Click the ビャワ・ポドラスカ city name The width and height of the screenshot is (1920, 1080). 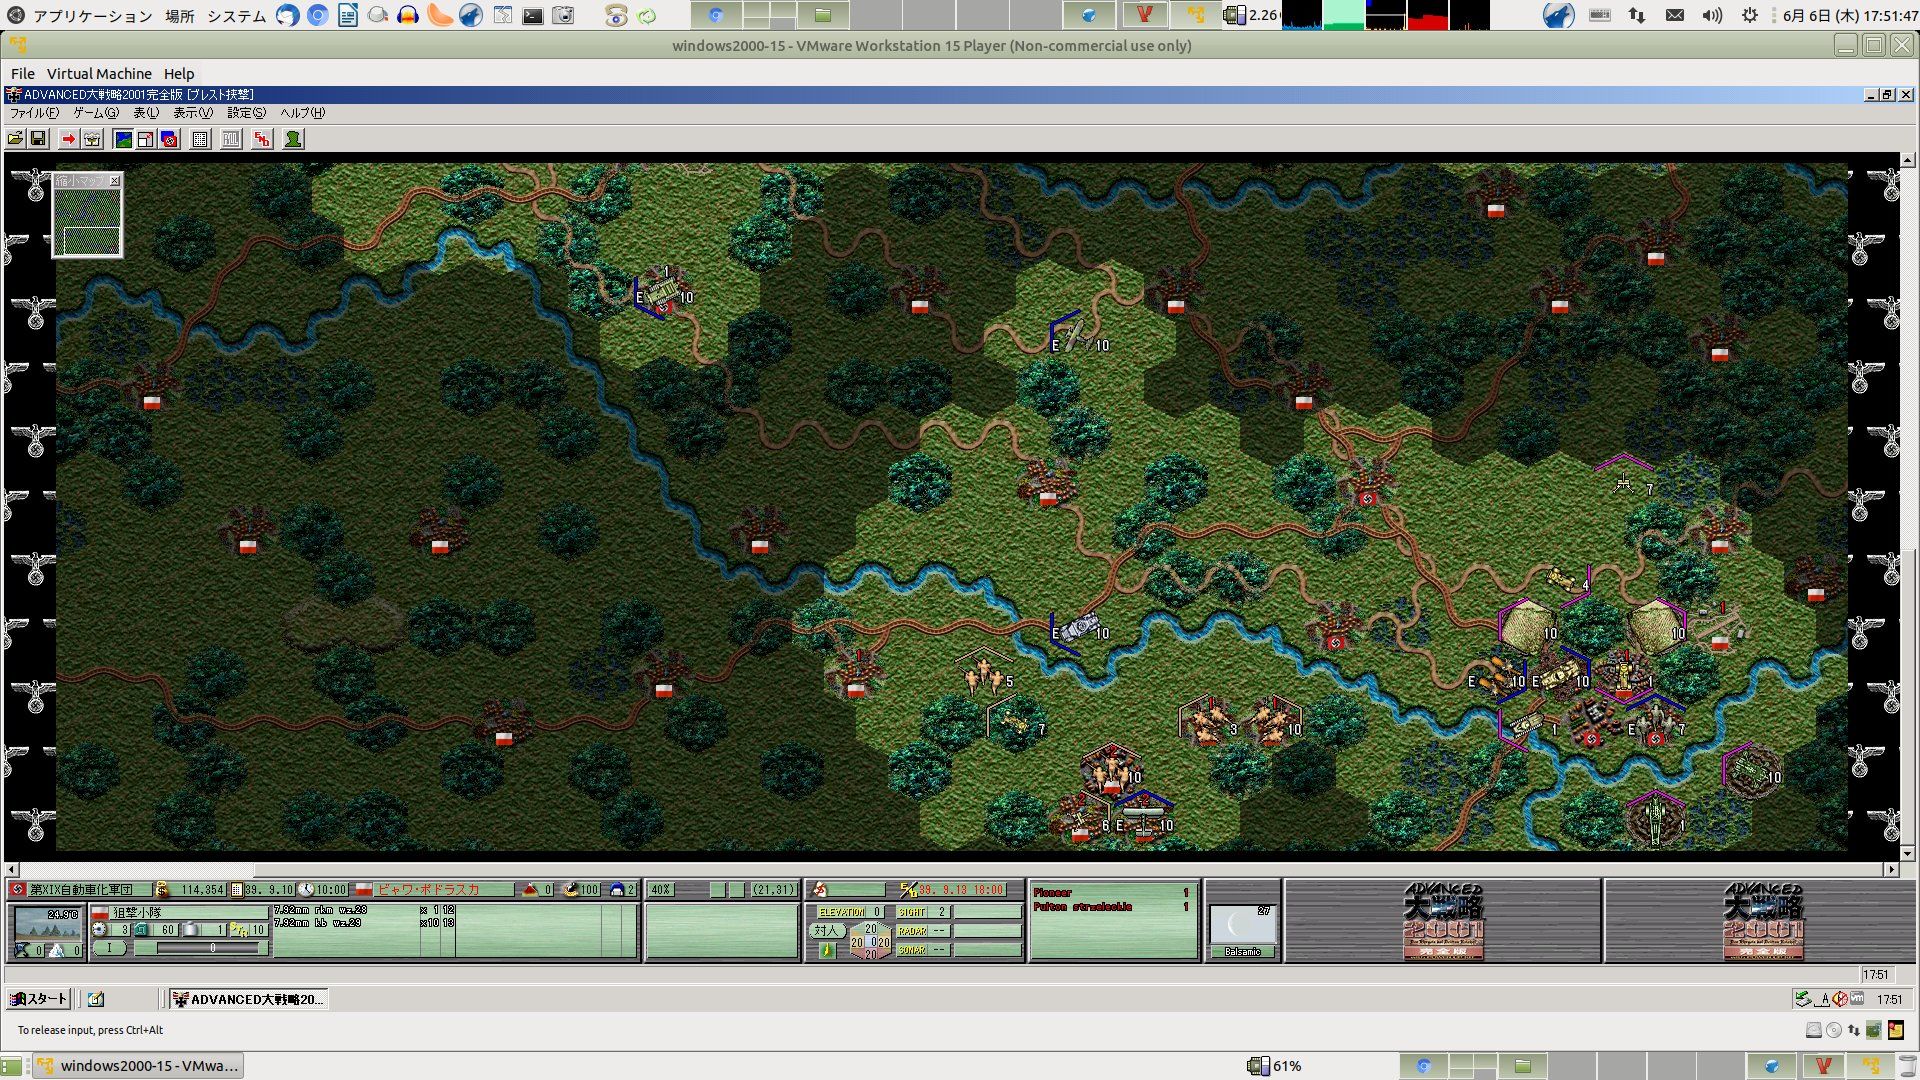point(428,890)
